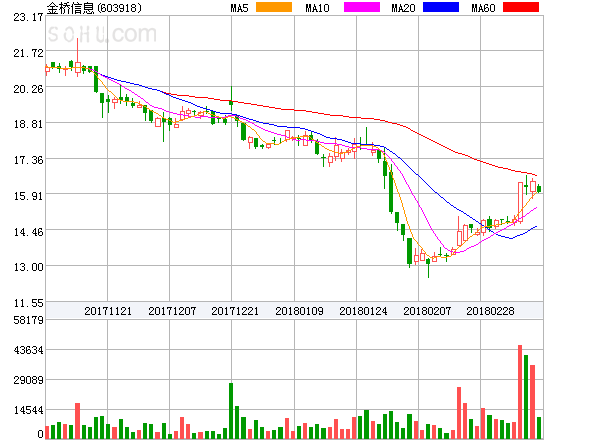The image size is (600, 440).
Task: Click the date label 20171121
Action: 108,311
